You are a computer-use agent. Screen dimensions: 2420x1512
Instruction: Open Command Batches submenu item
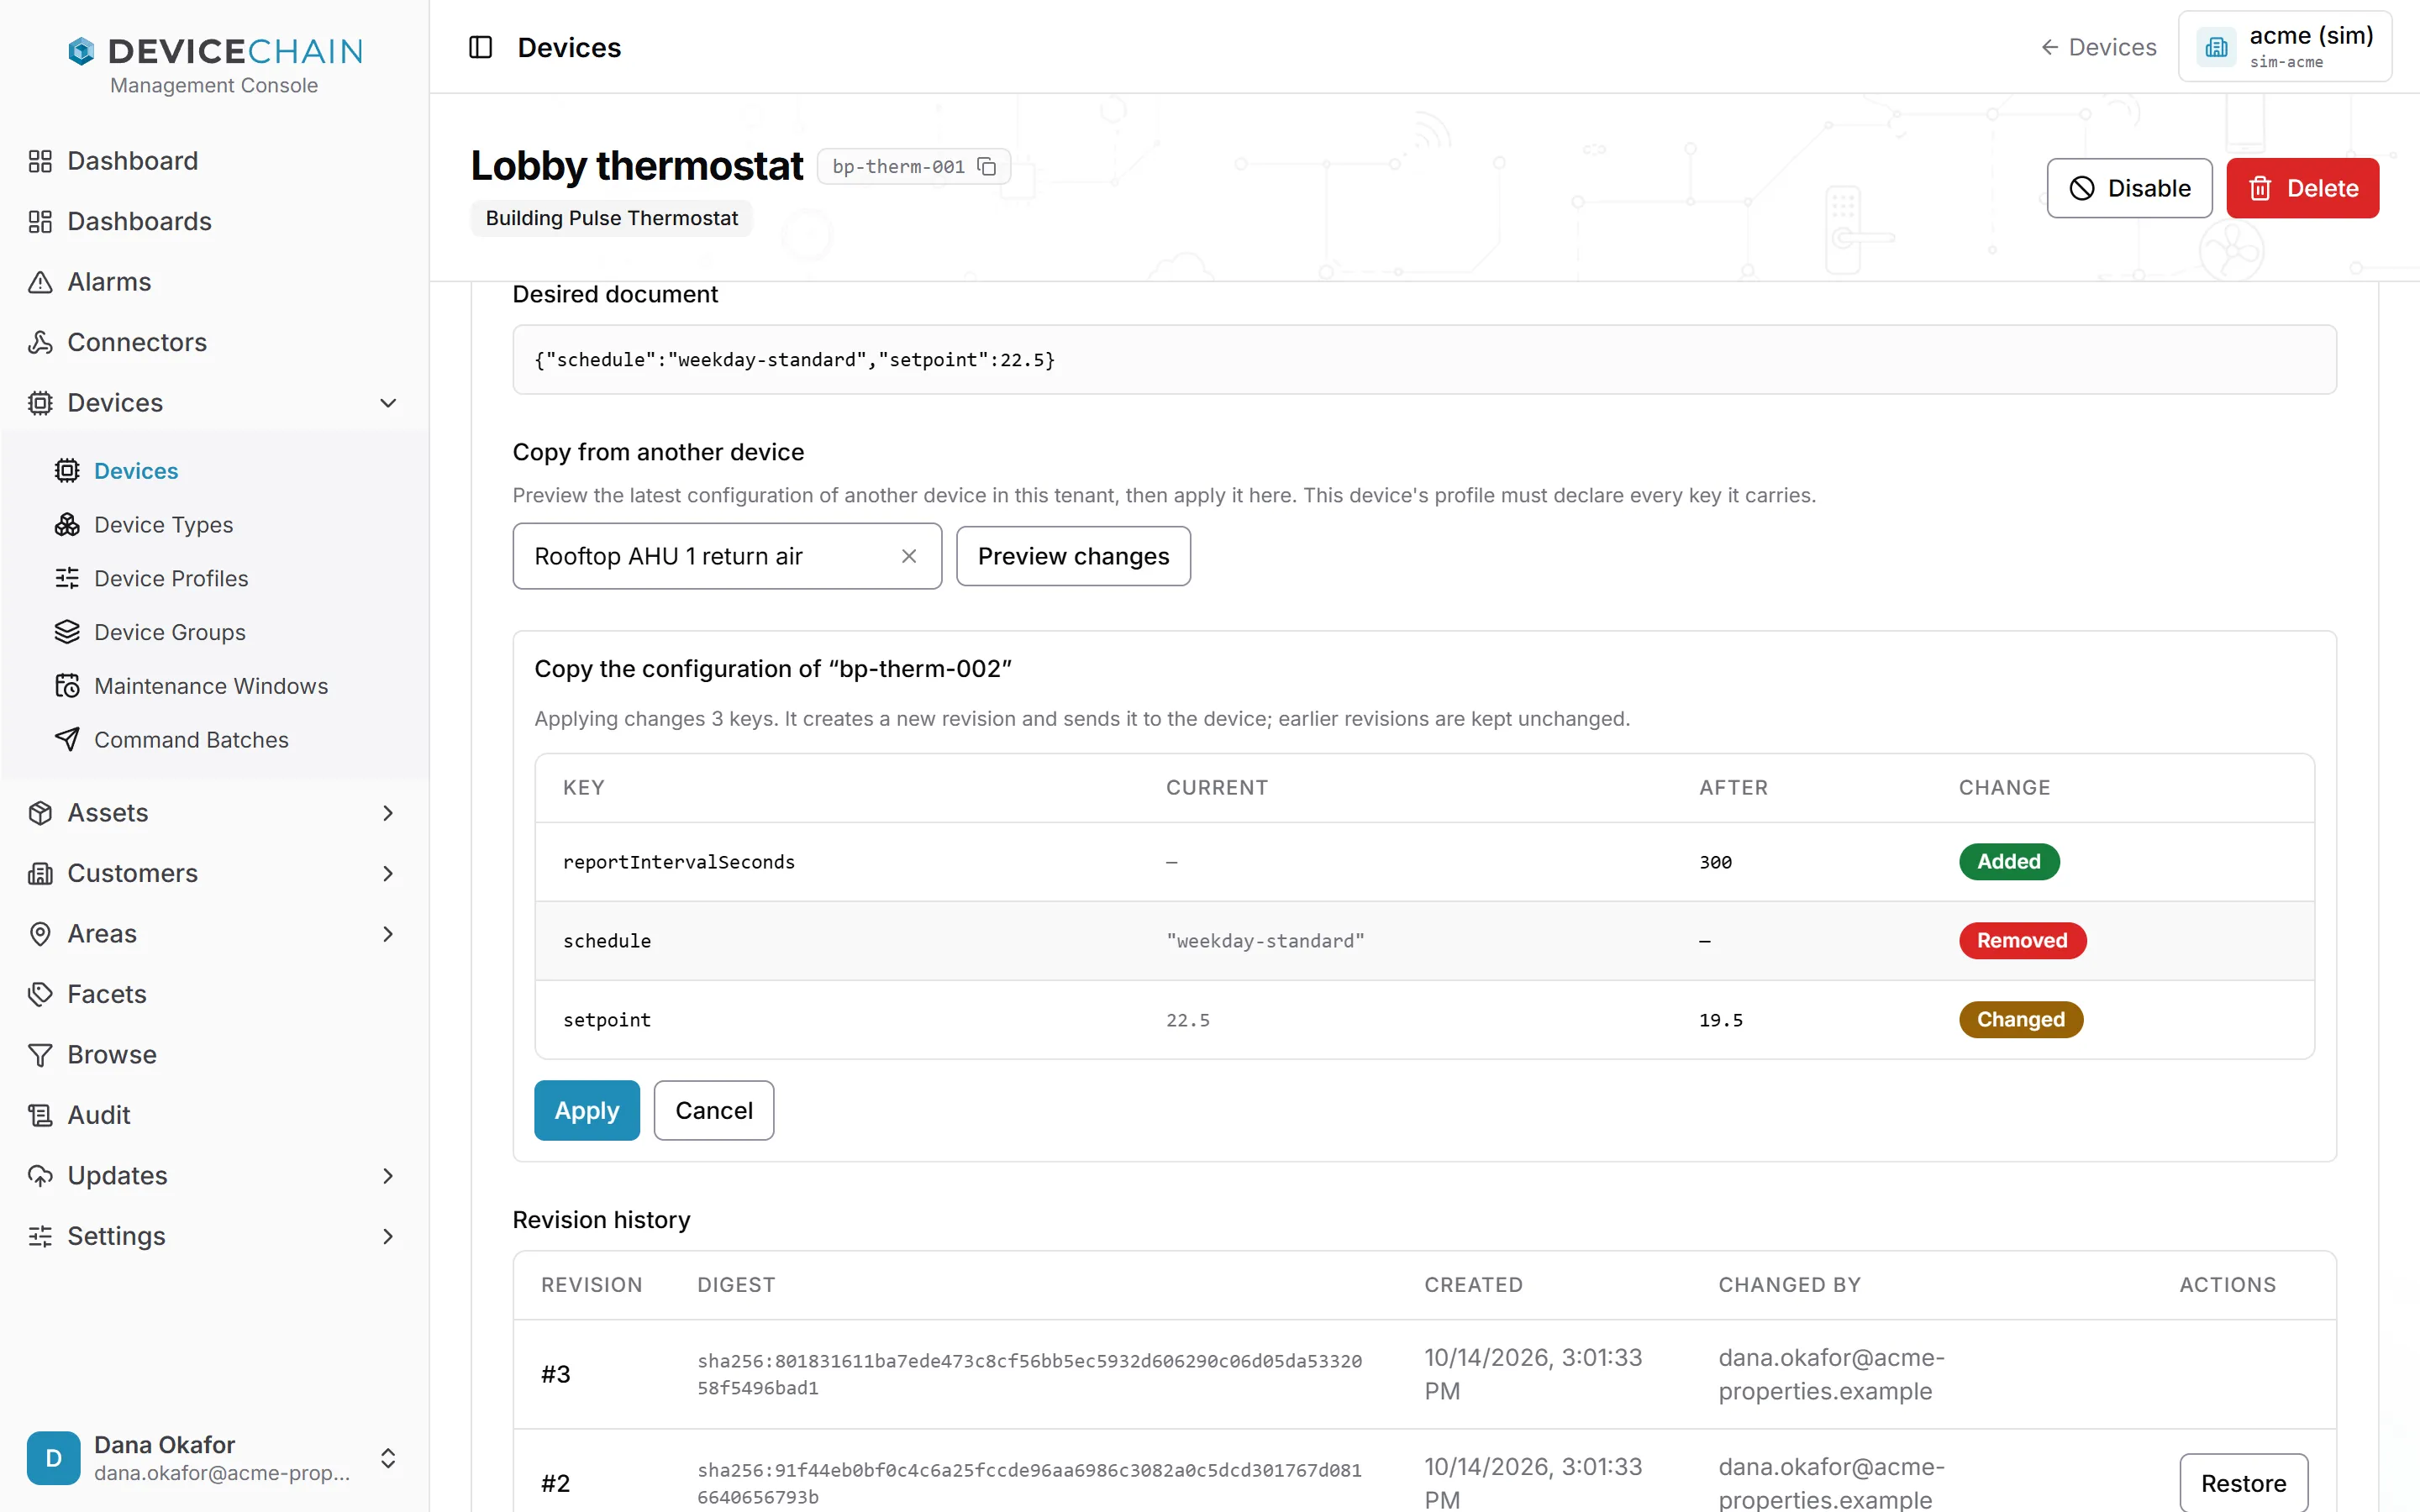pos(191,740)
